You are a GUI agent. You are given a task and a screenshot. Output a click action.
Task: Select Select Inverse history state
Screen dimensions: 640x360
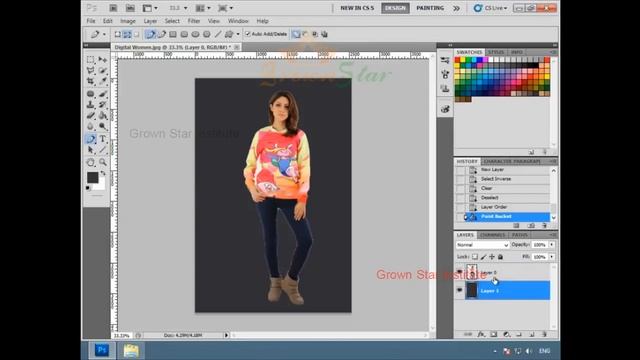click(x=503, y=179)
